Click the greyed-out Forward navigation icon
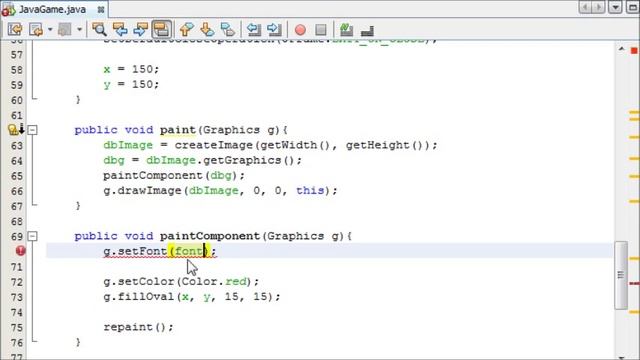Screen dimensions: 640x360 click(65, 29)
